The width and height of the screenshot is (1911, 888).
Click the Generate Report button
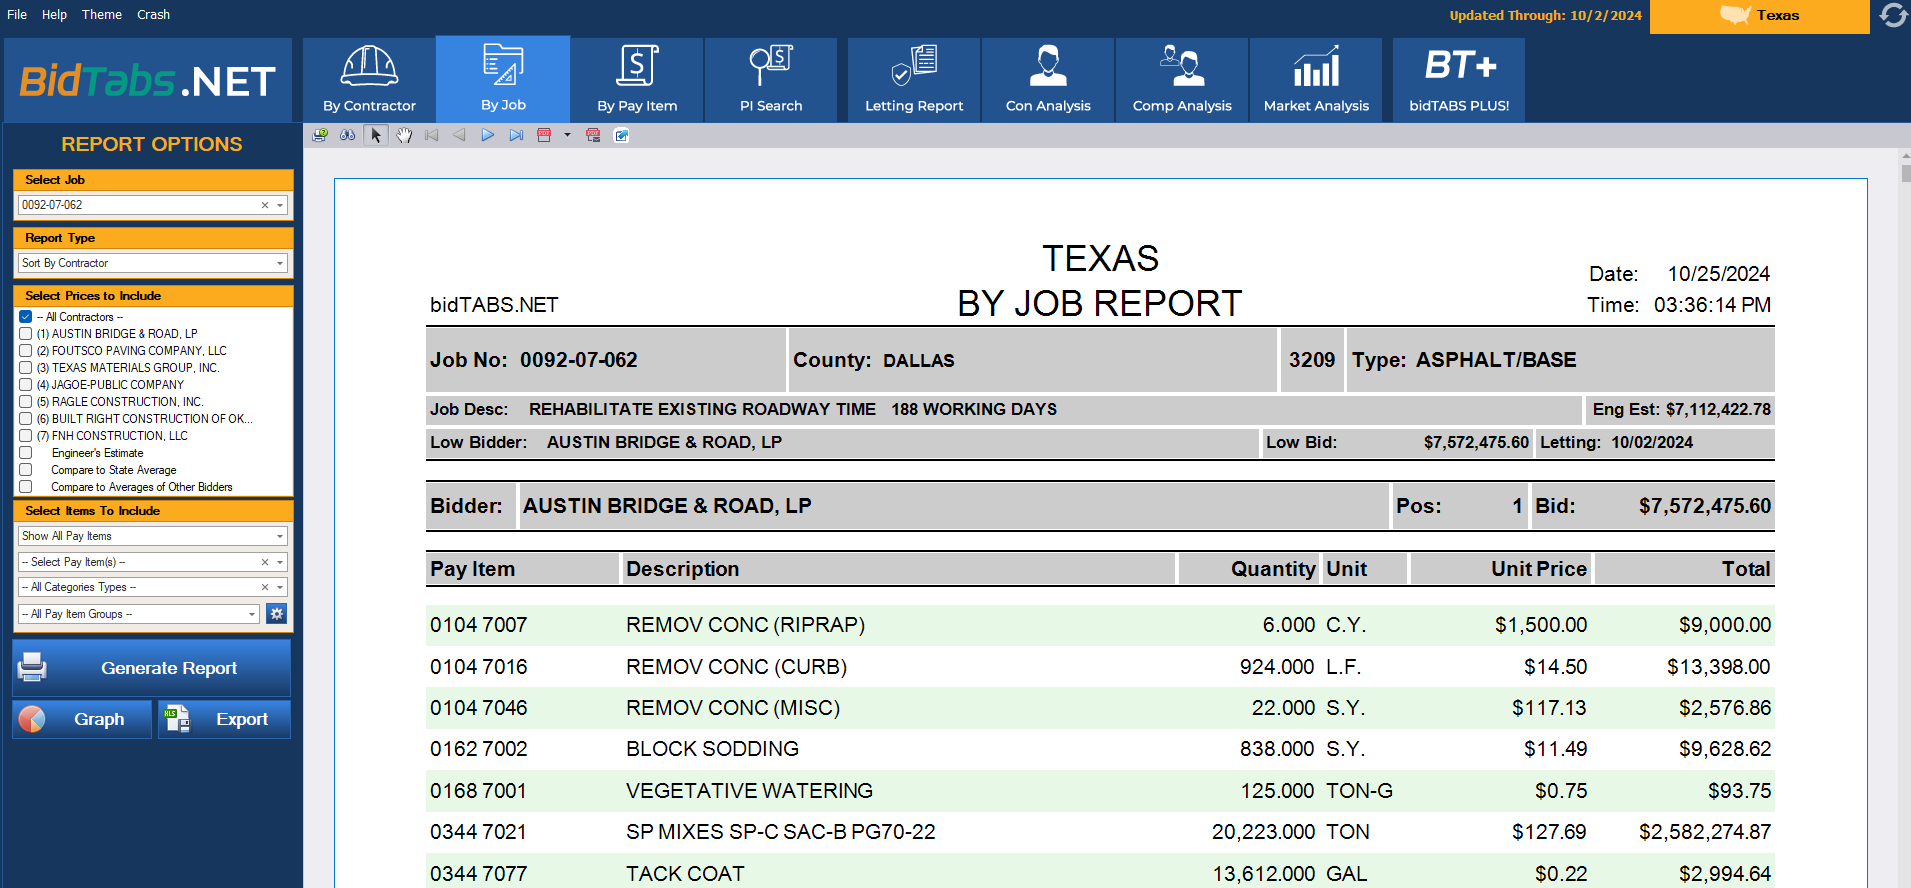click(x=152, y=668)
